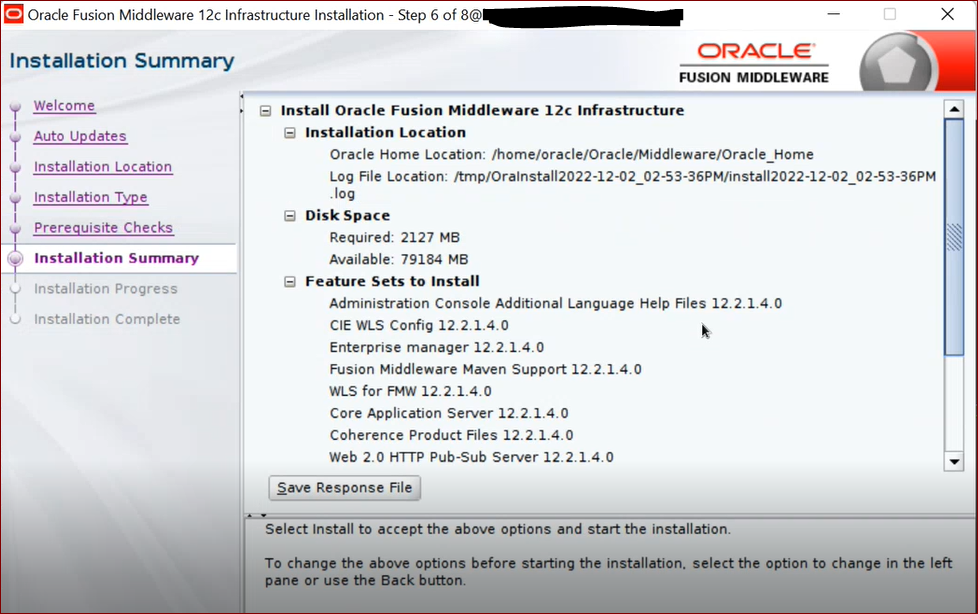The image size is (978, 614).
Task: Collapse the Installation Location section
Action: pyautogui.click(x=290, y=133)
